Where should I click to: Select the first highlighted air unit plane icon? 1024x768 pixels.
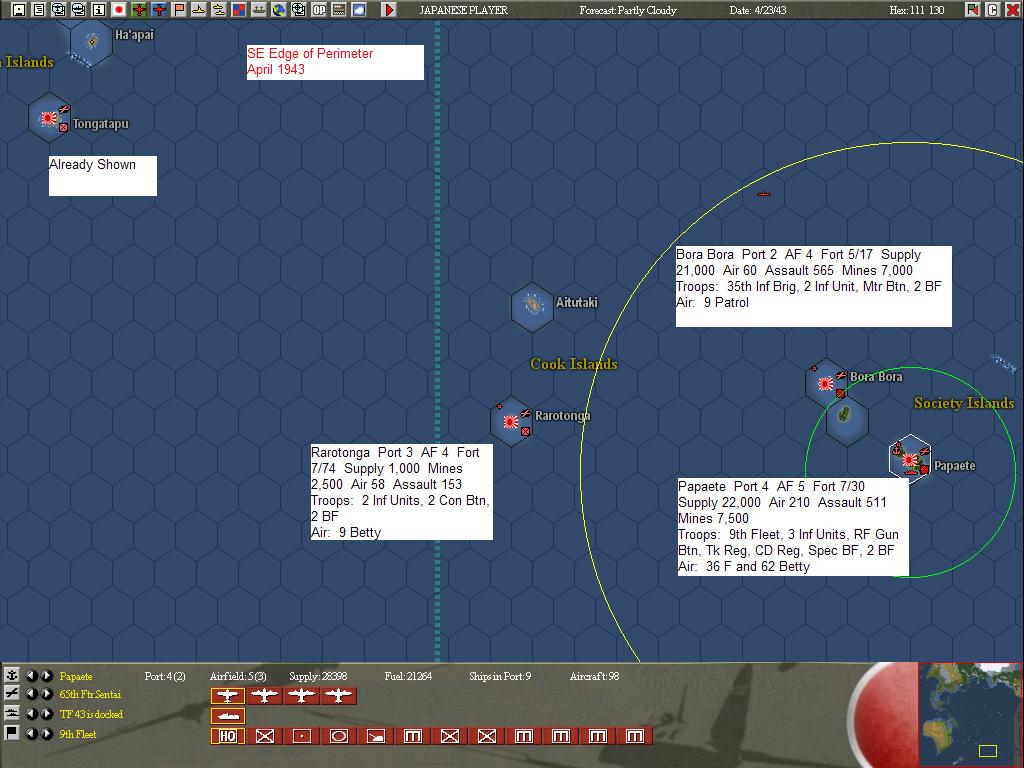point(227,696)
